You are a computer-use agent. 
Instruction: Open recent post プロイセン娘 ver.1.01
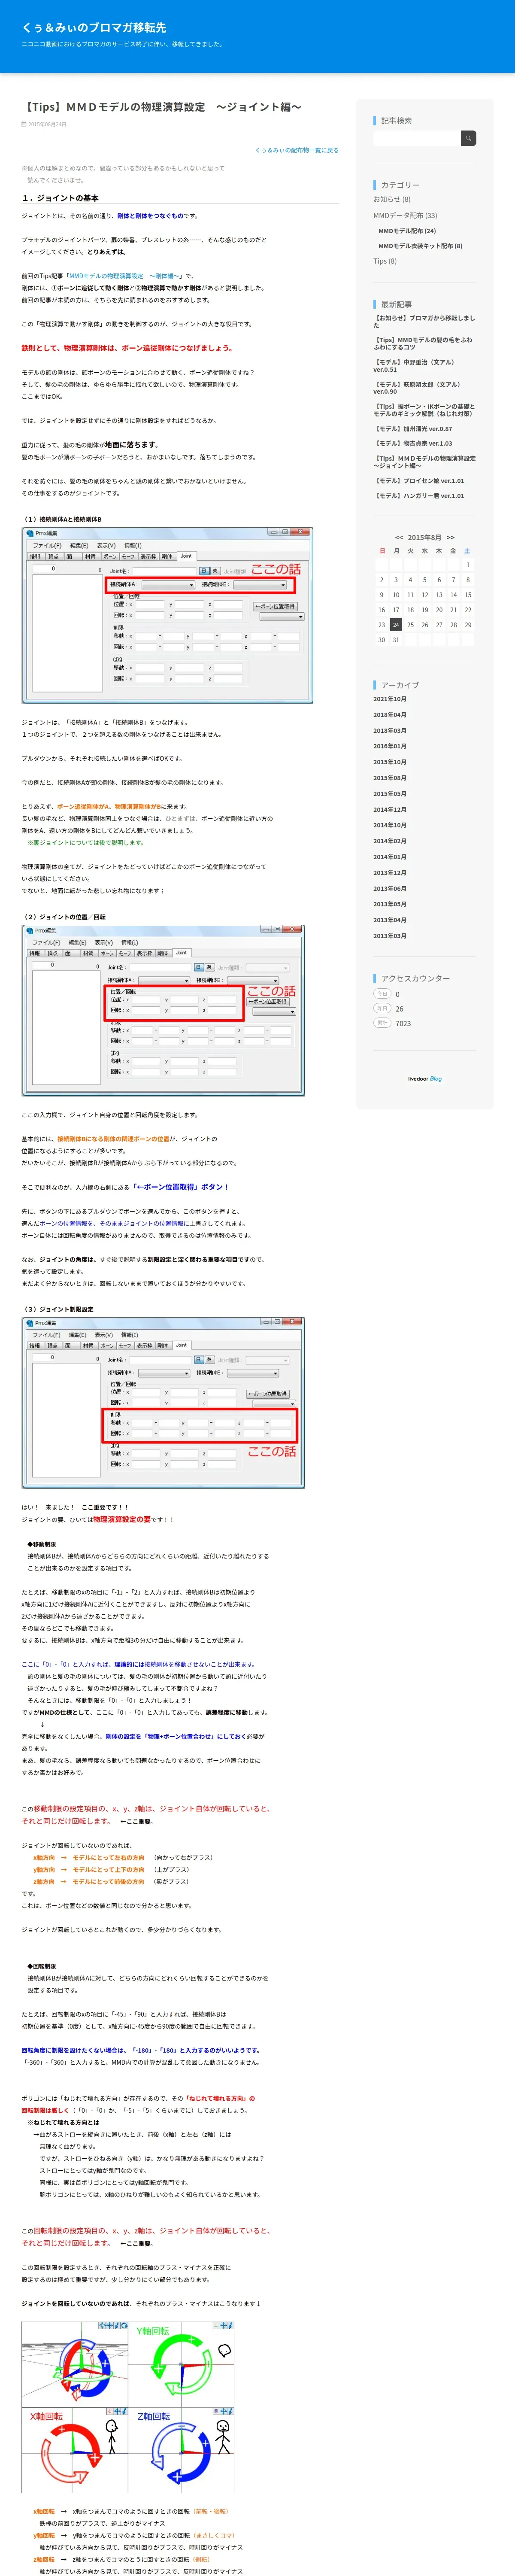point(419,480)
